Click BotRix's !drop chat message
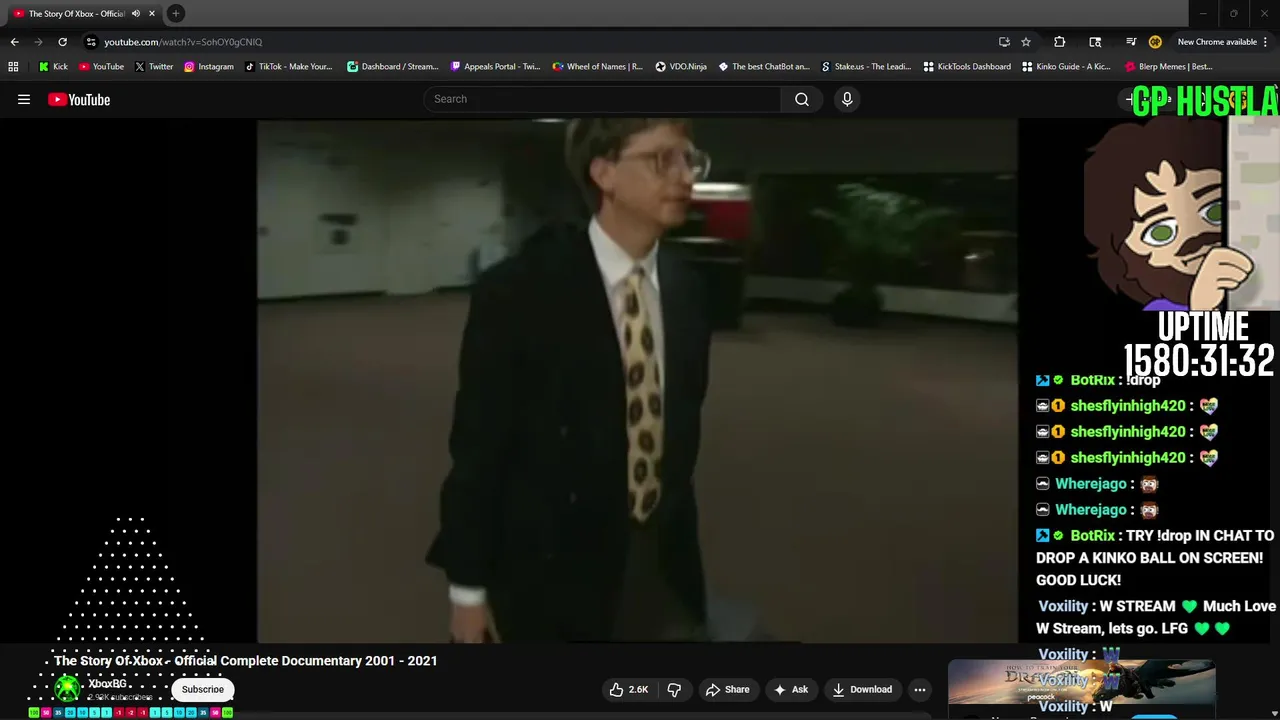The image size is (1280, 720). 1098,380
